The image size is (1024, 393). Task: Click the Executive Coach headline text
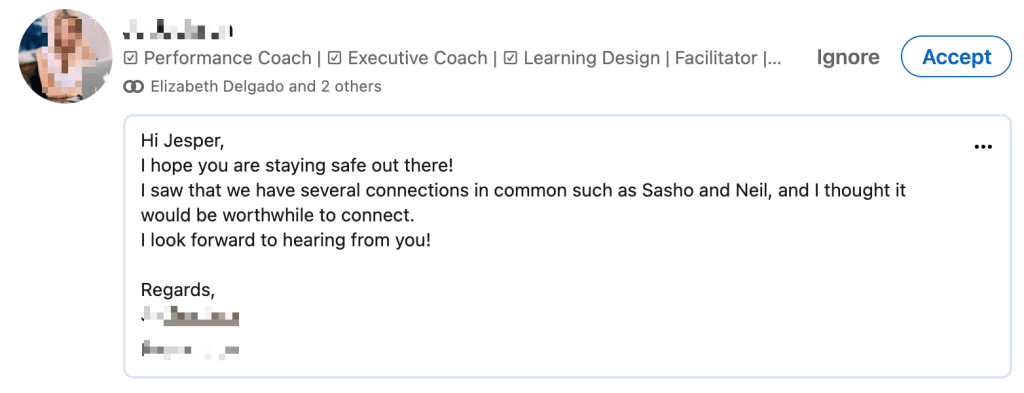[417, 58]
